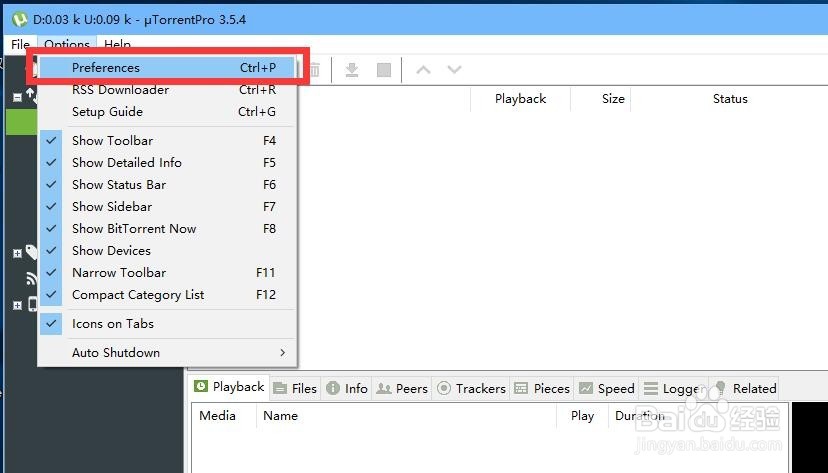The image size is (828, 473).
Task: Expand the Labels tree node plus box
Action: pos(17,254)
